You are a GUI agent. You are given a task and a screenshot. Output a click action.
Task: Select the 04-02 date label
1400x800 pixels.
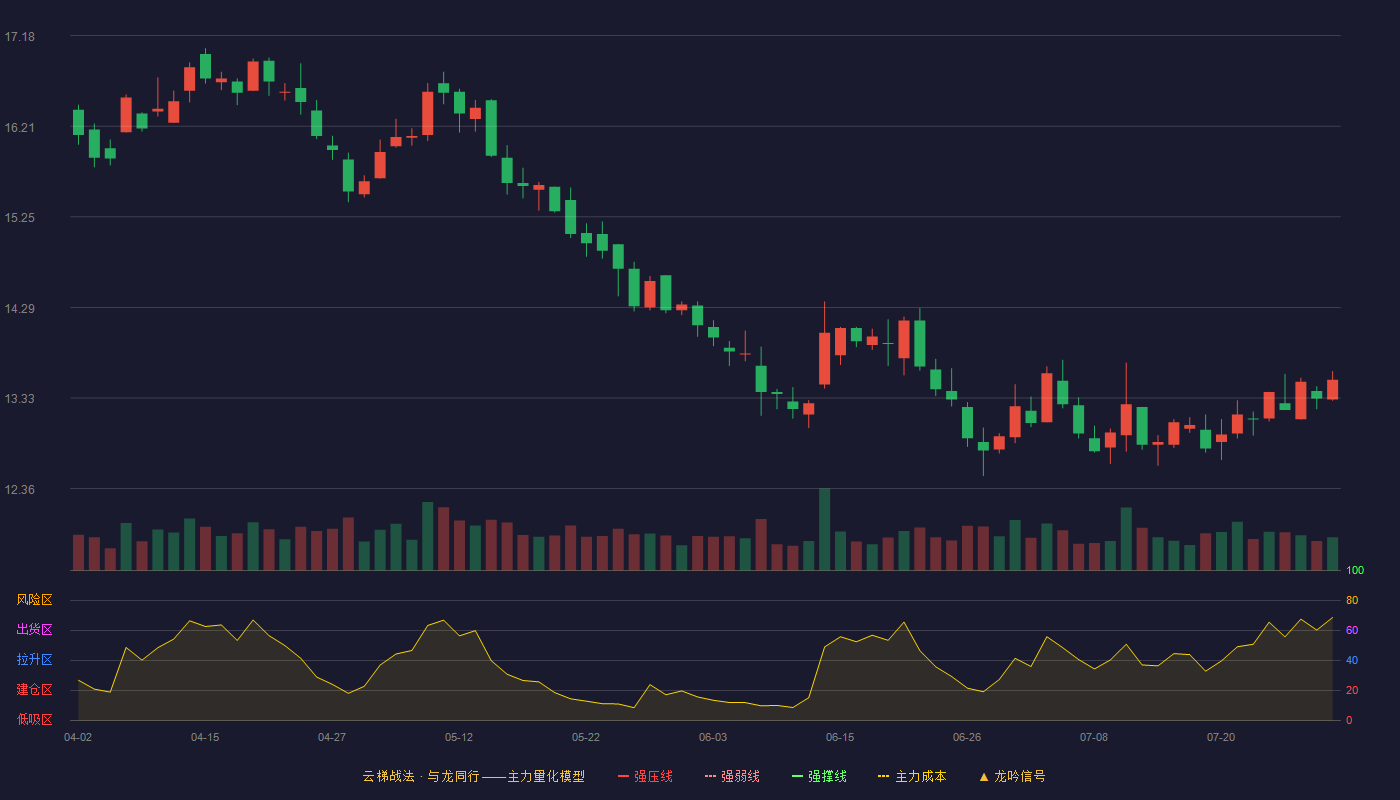click(x=78, y=737)
